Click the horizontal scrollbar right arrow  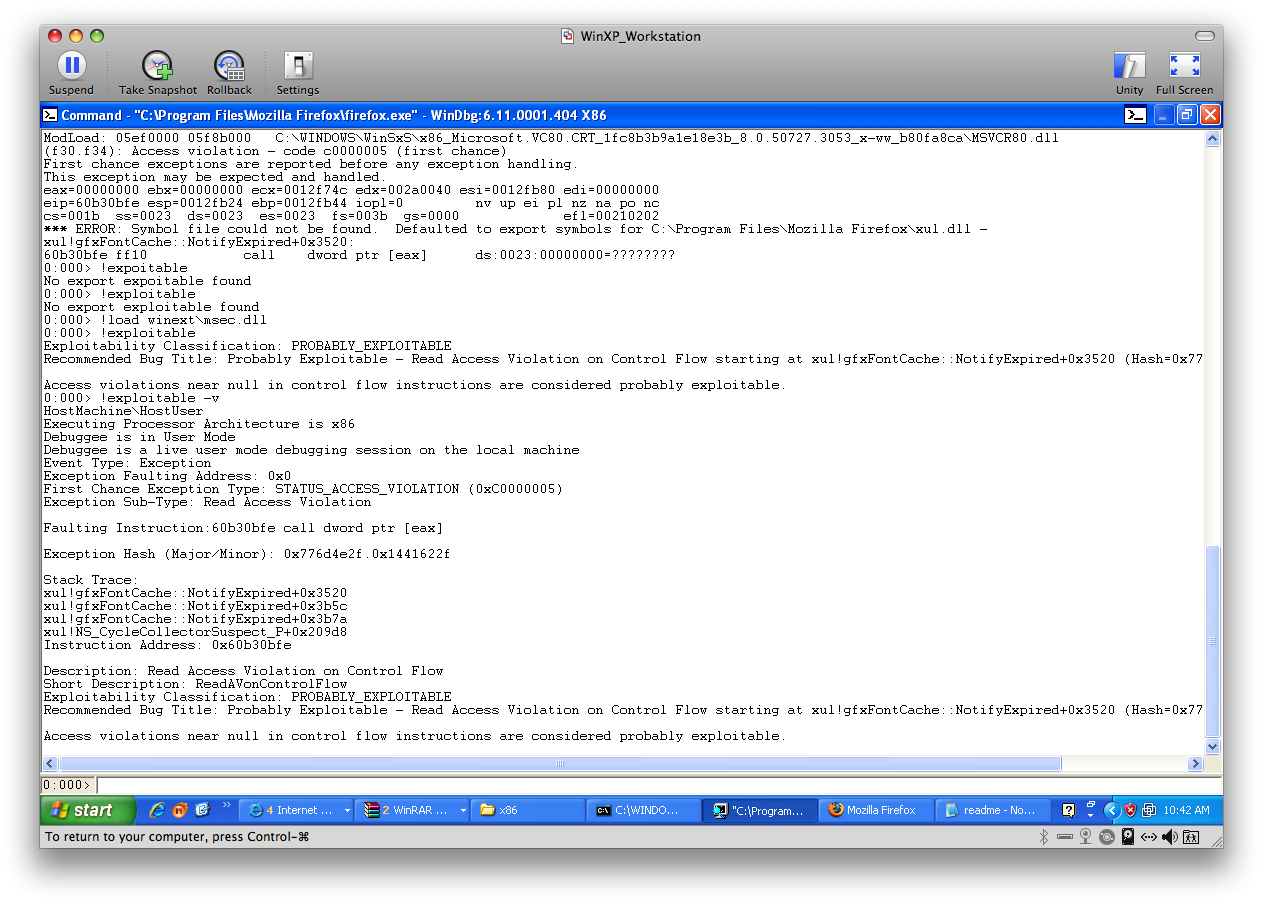1195,764
